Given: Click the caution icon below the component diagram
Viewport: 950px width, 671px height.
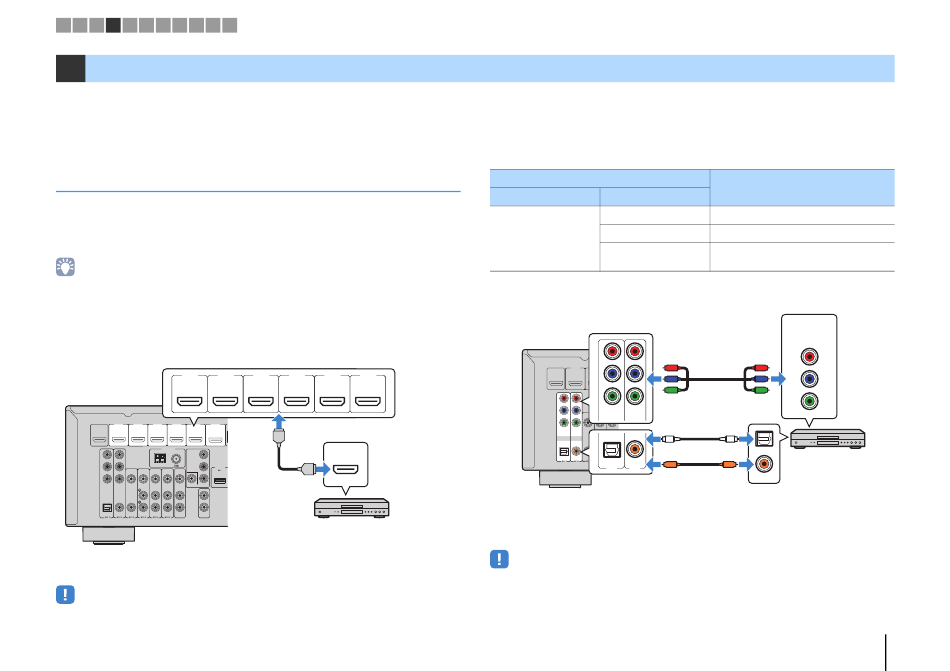Looking at the screenshot, I should 499,559.
